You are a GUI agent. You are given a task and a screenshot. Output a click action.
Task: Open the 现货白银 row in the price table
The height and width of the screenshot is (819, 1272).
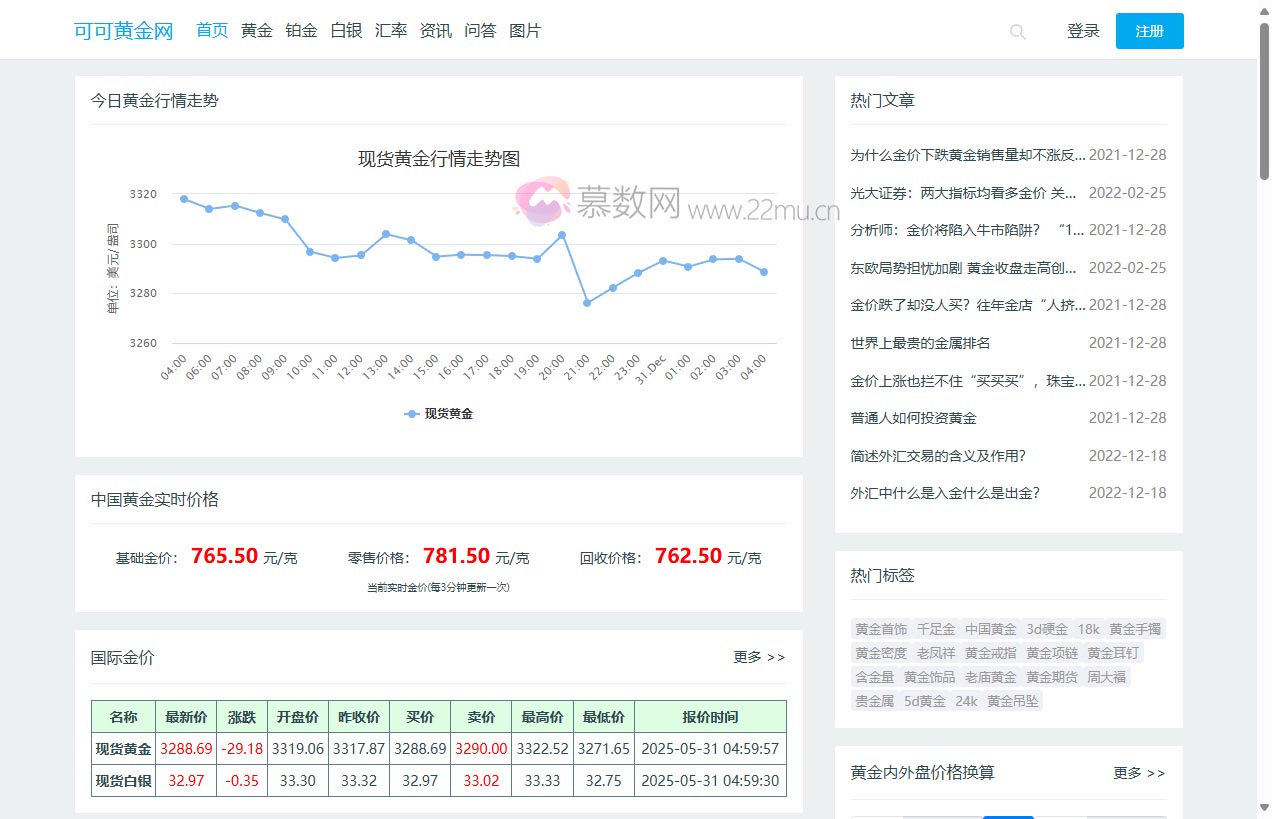[122, 781]
